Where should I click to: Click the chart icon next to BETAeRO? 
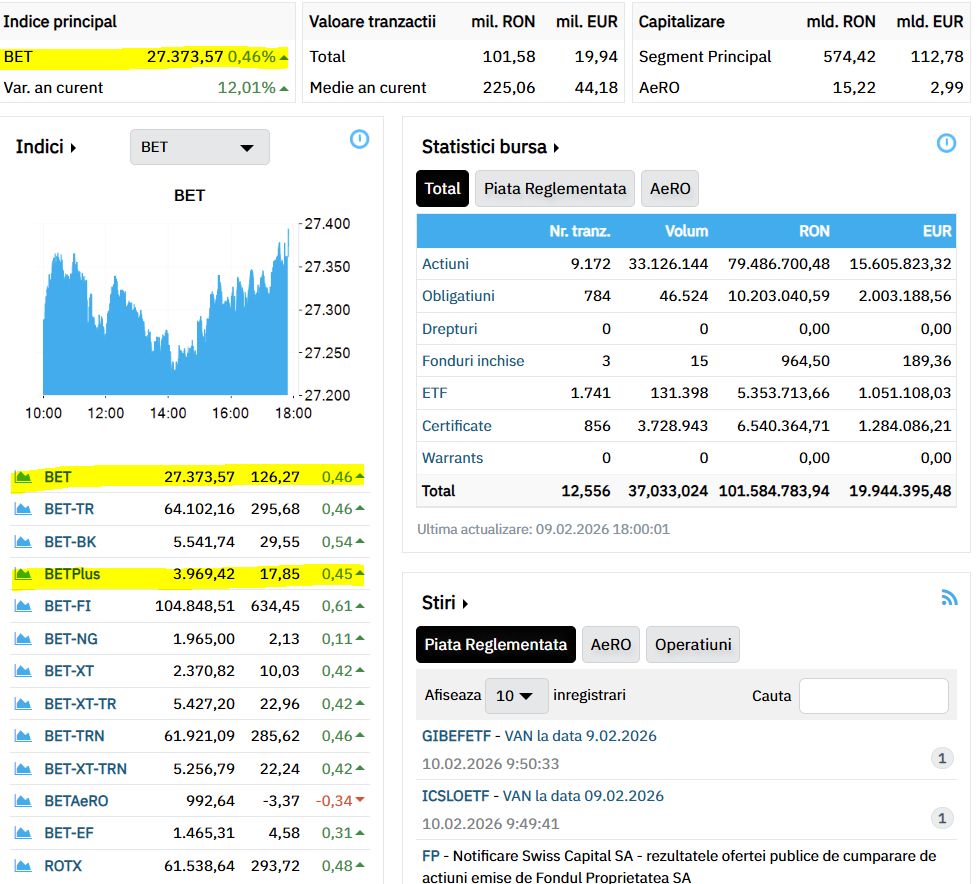tap(23, 801)
